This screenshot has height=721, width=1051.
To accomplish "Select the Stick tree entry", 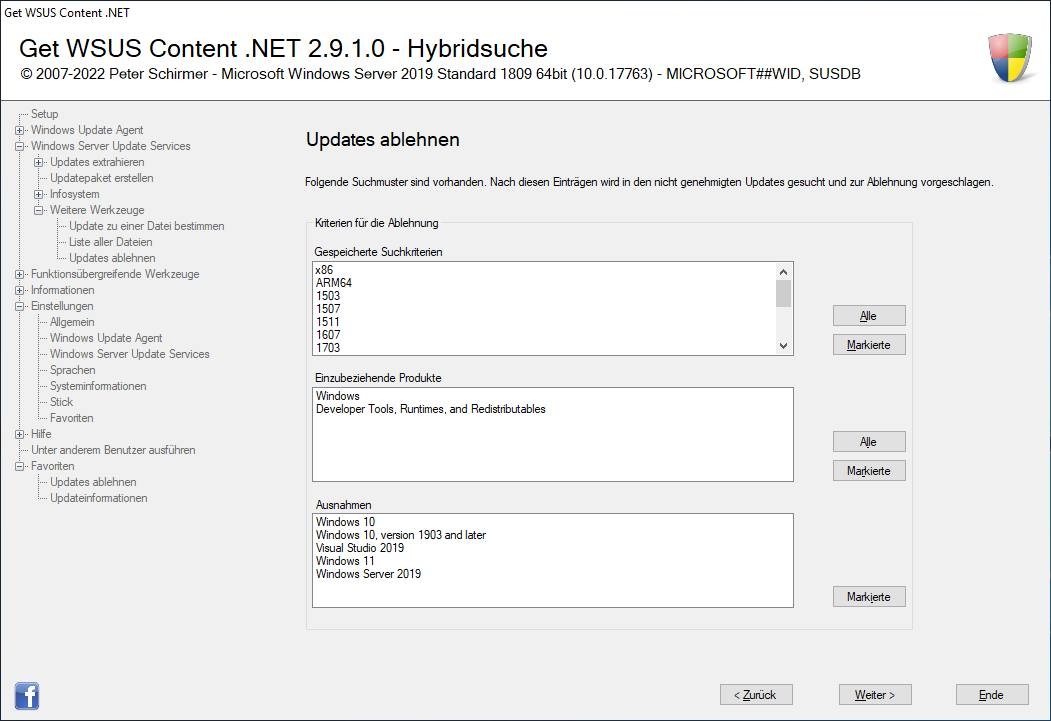I will click(x=61, y=402).
